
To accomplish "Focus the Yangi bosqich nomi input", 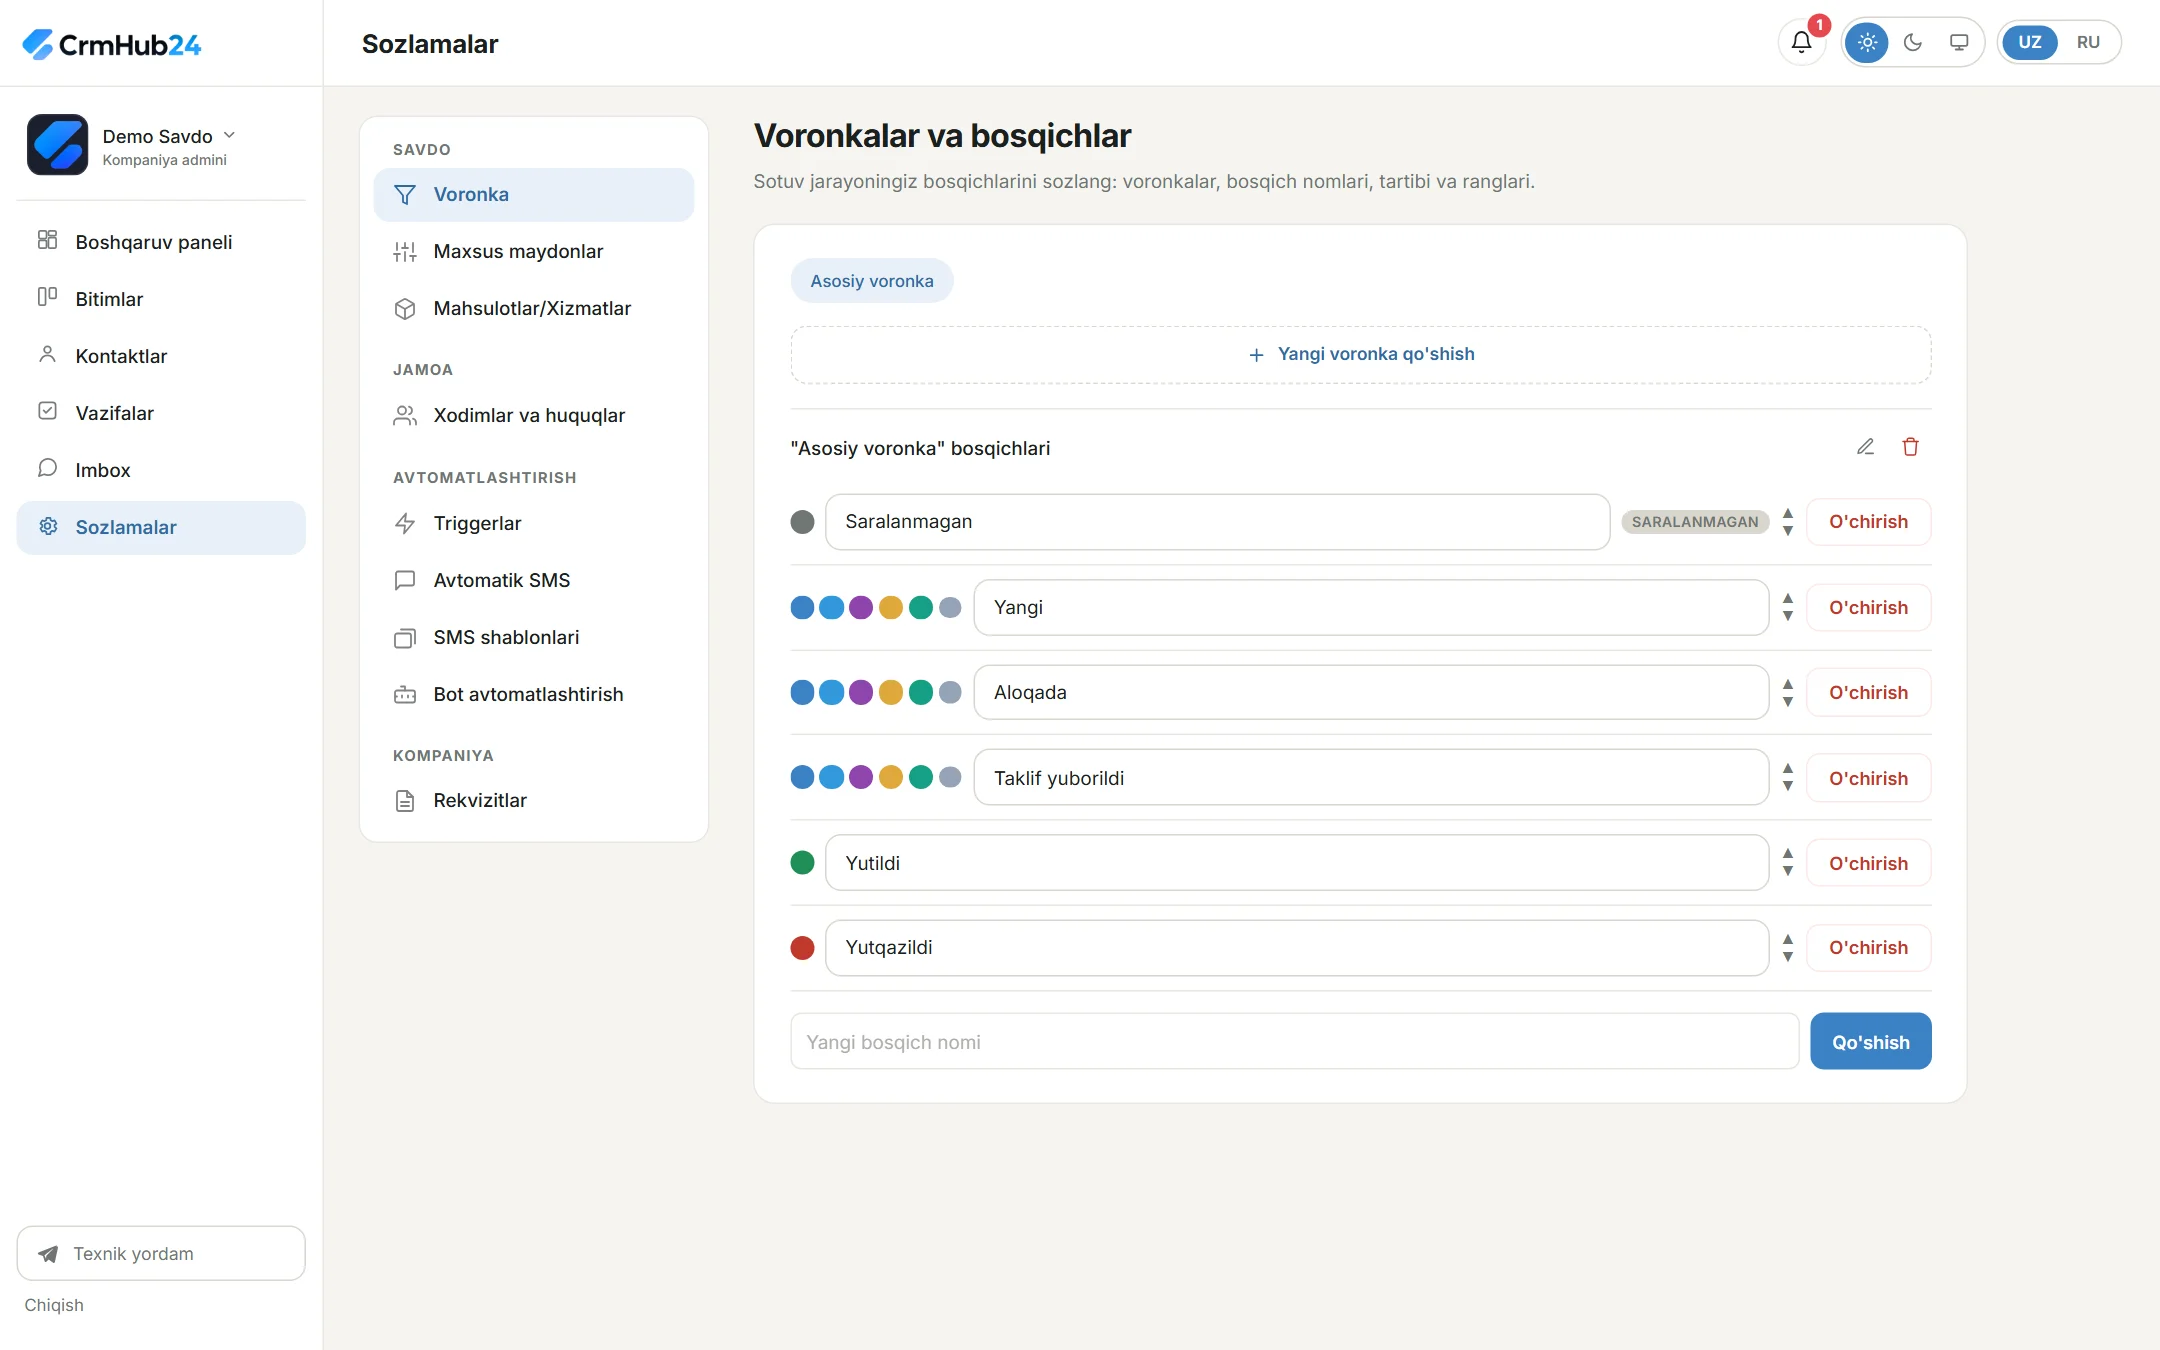I will (x=1294, y=1042).
